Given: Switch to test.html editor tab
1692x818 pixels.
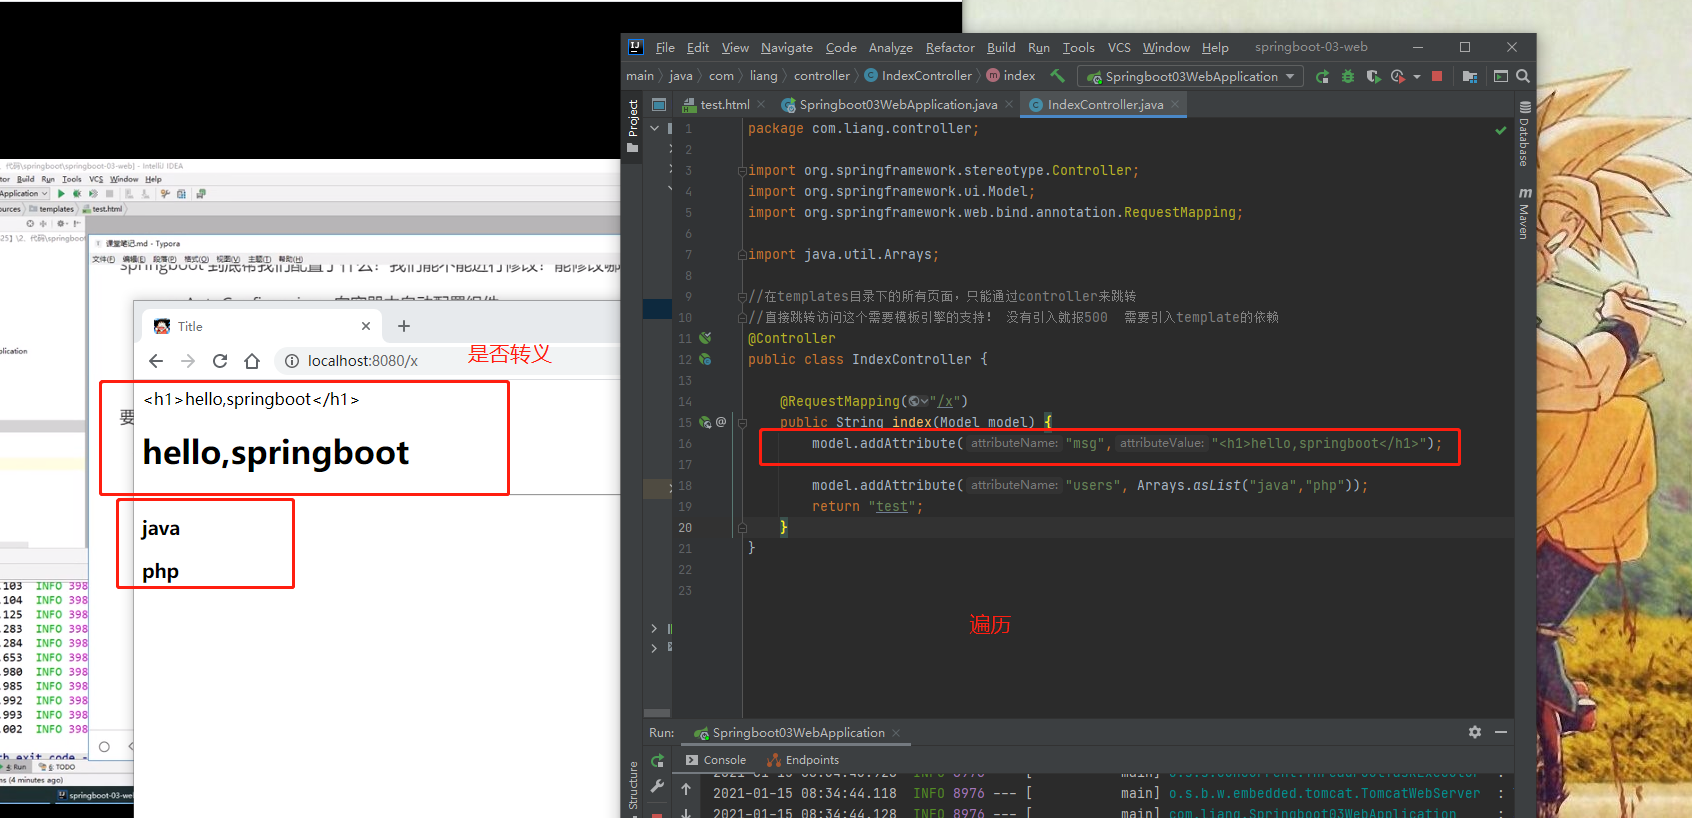Looking at the screenshot, I should [x=724, y=104].
